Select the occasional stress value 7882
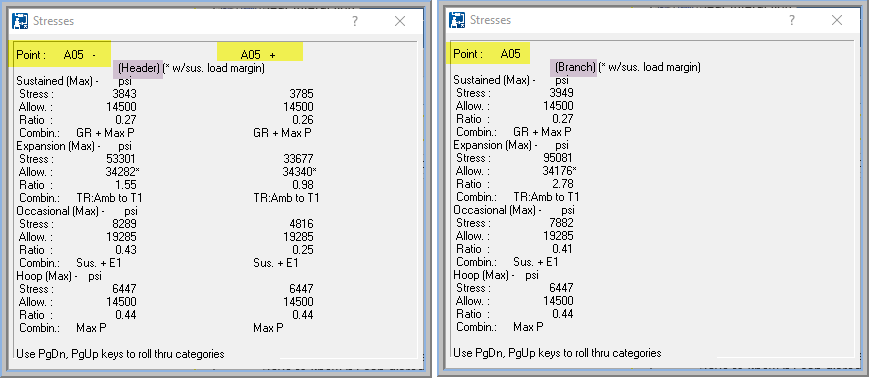 [x=561, y=223]
